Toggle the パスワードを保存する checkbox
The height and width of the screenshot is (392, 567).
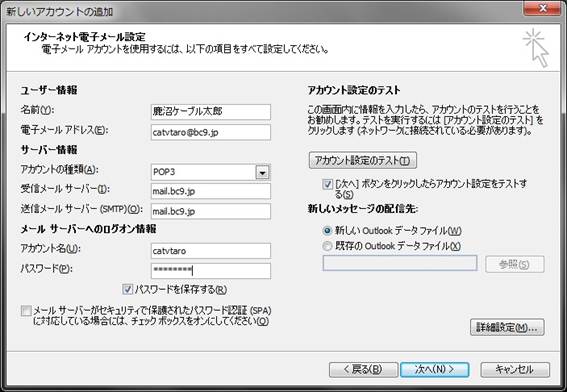tap(128, 289)
